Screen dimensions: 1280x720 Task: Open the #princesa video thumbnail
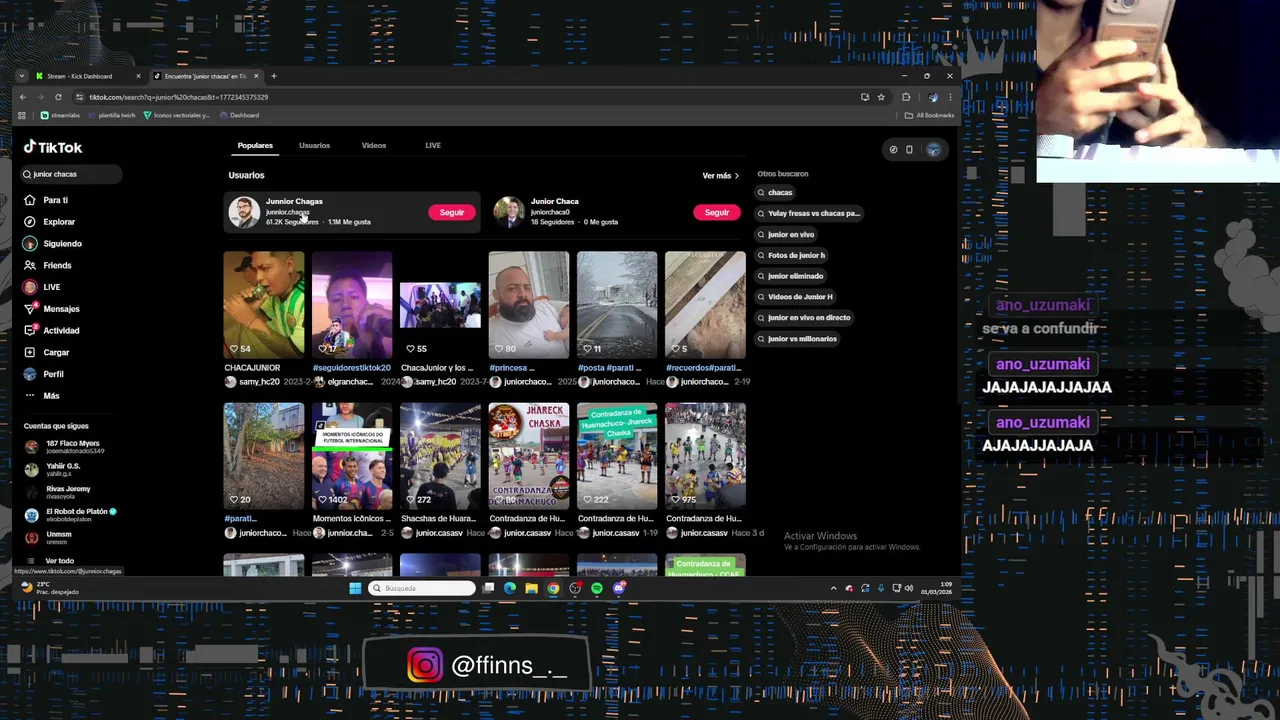(x=529, y=304)
